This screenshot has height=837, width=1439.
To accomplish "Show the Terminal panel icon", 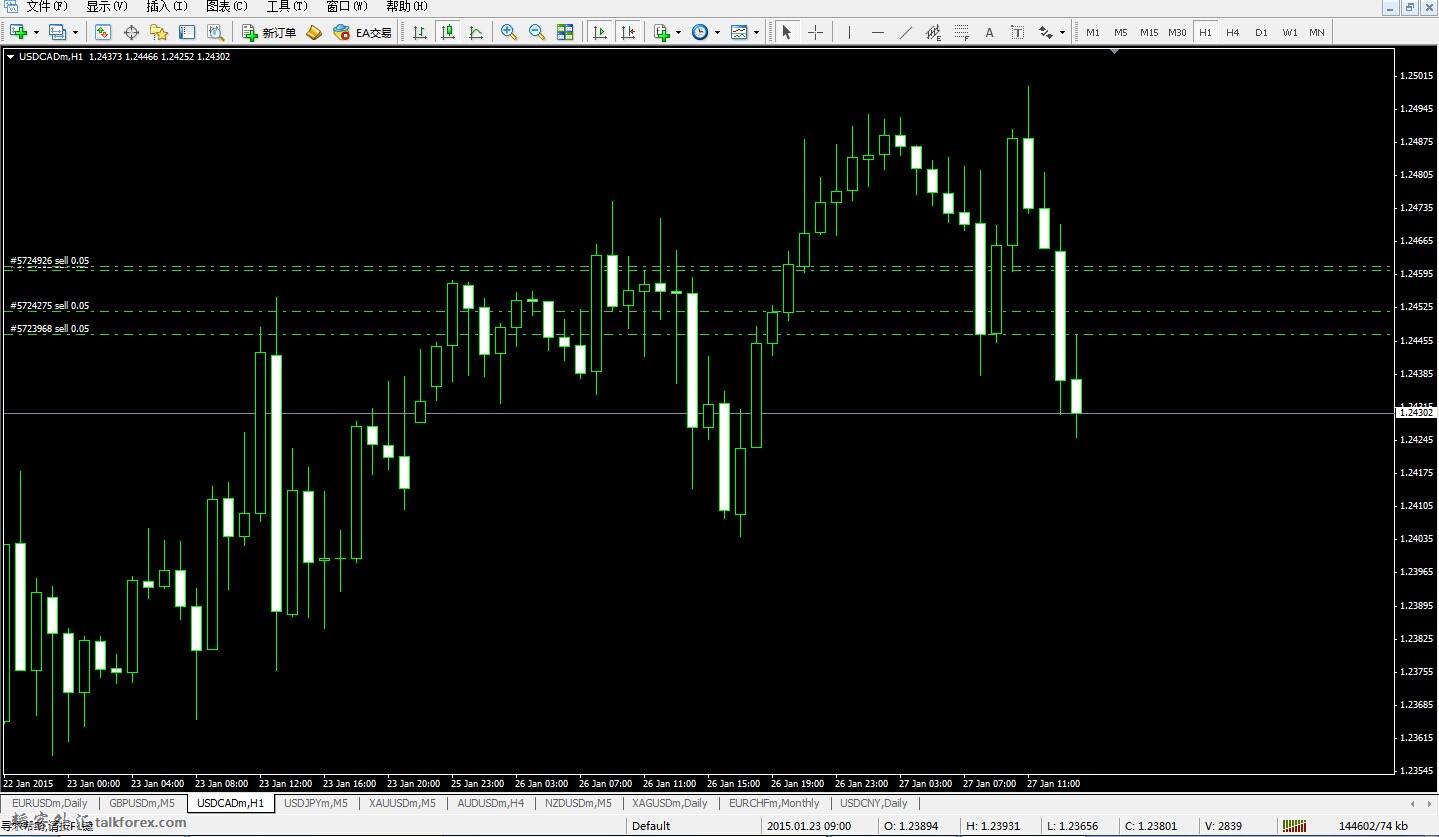I will point(187,32).
